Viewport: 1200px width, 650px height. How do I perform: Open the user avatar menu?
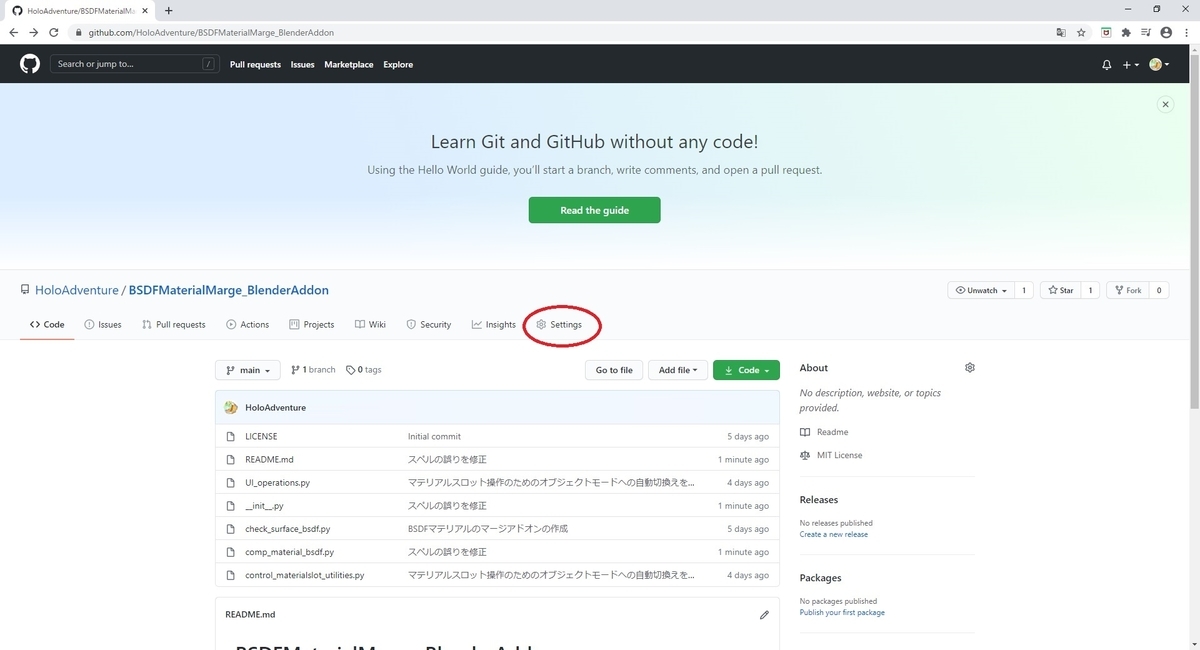[x=1159, y=64]
